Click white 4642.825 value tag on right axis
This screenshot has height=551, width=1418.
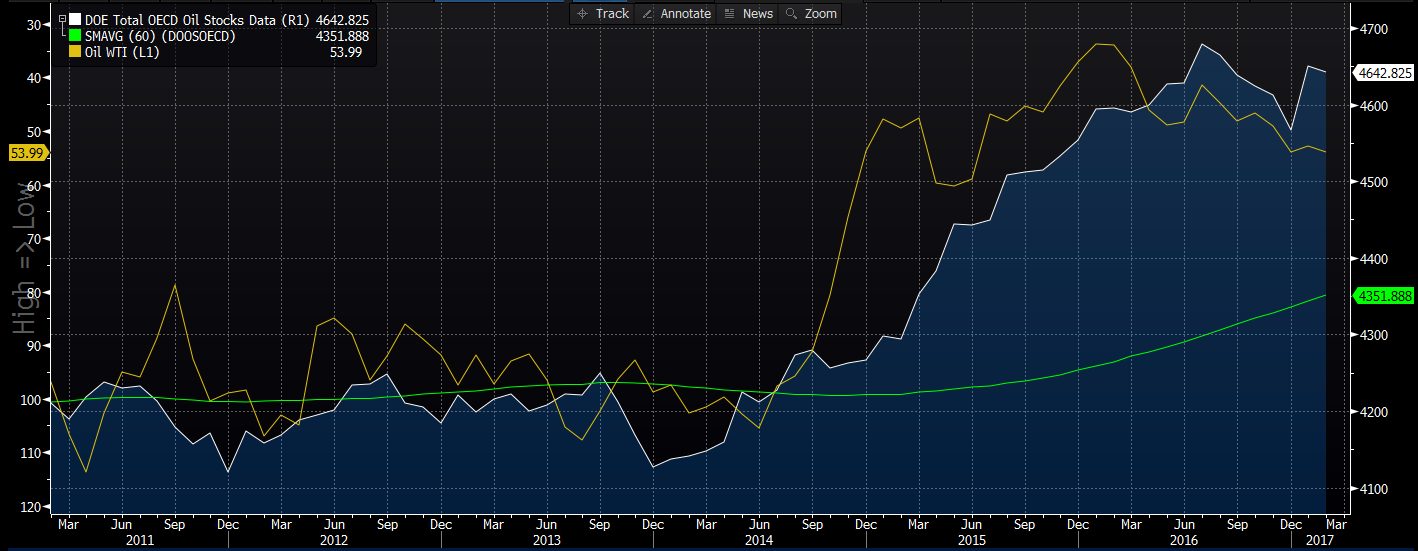(1384, 73)
